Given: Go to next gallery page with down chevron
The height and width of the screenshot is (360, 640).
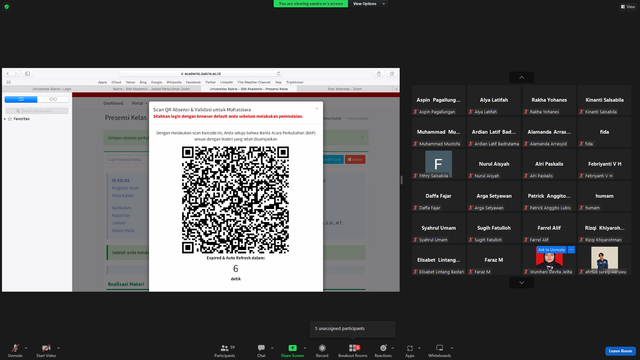Looking at the screenshot, I should pos(521,282).
